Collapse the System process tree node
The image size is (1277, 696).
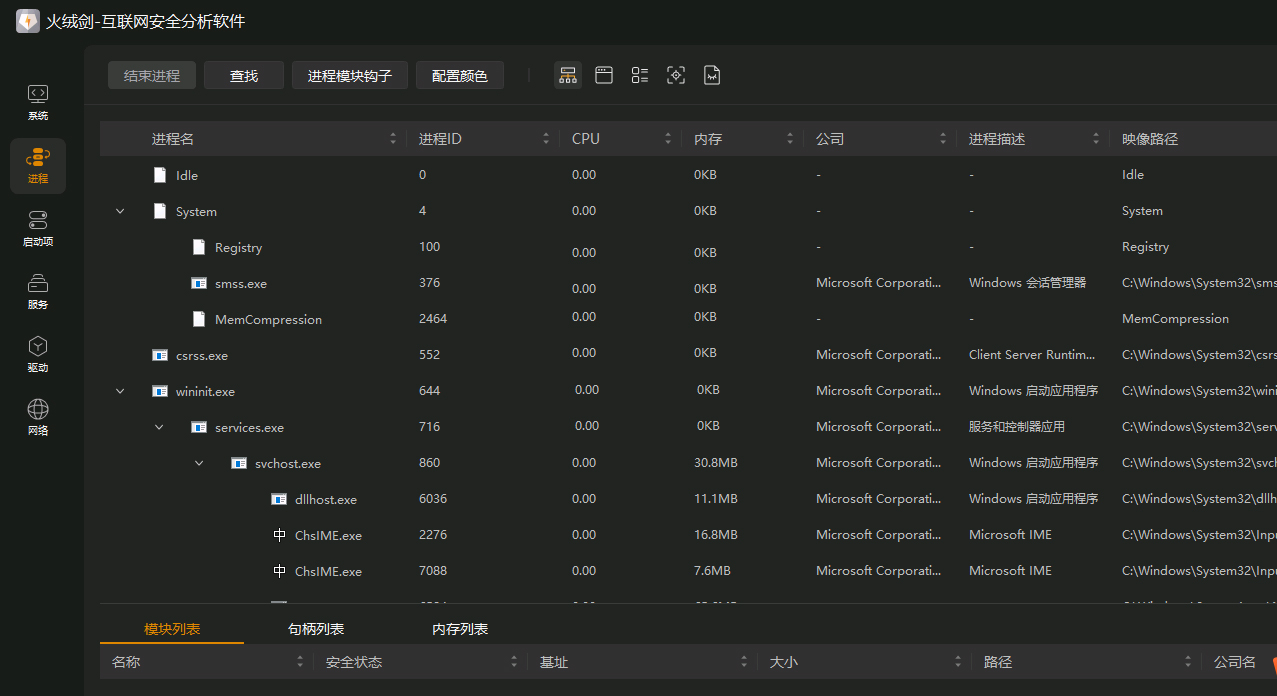120,211
